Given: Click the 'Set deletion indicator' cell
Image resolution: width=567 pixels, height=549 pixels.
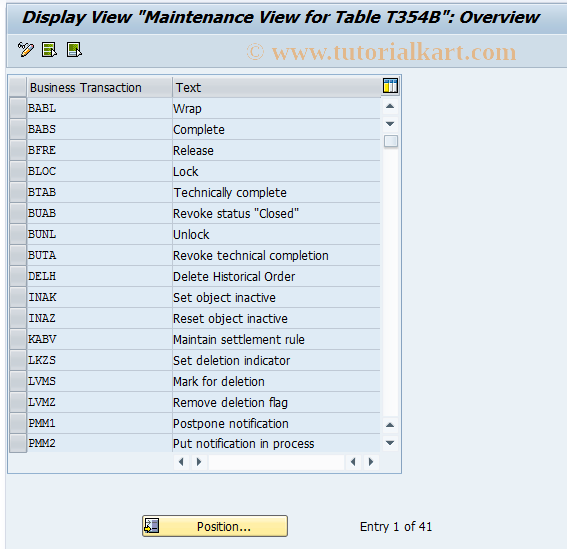Looking at the screenshot, I should (277, 360).
